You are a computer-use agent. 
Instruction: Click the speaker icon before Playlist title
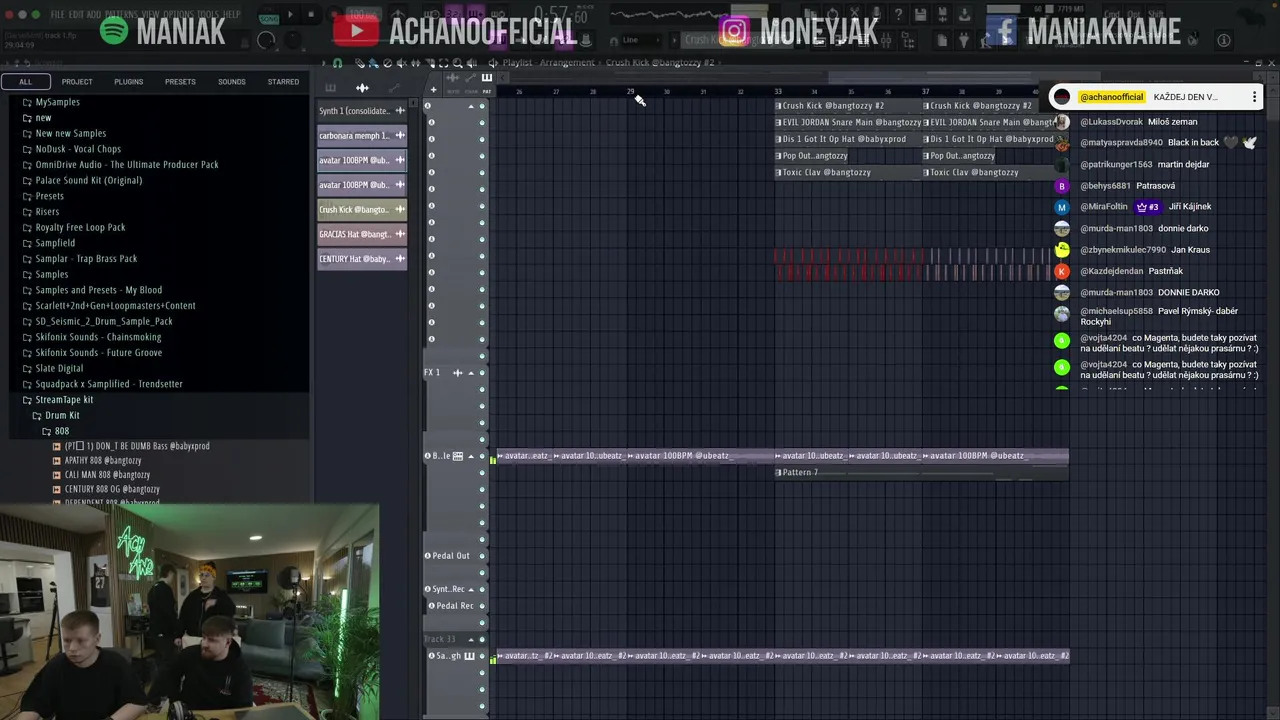click(x=493, y=62)
